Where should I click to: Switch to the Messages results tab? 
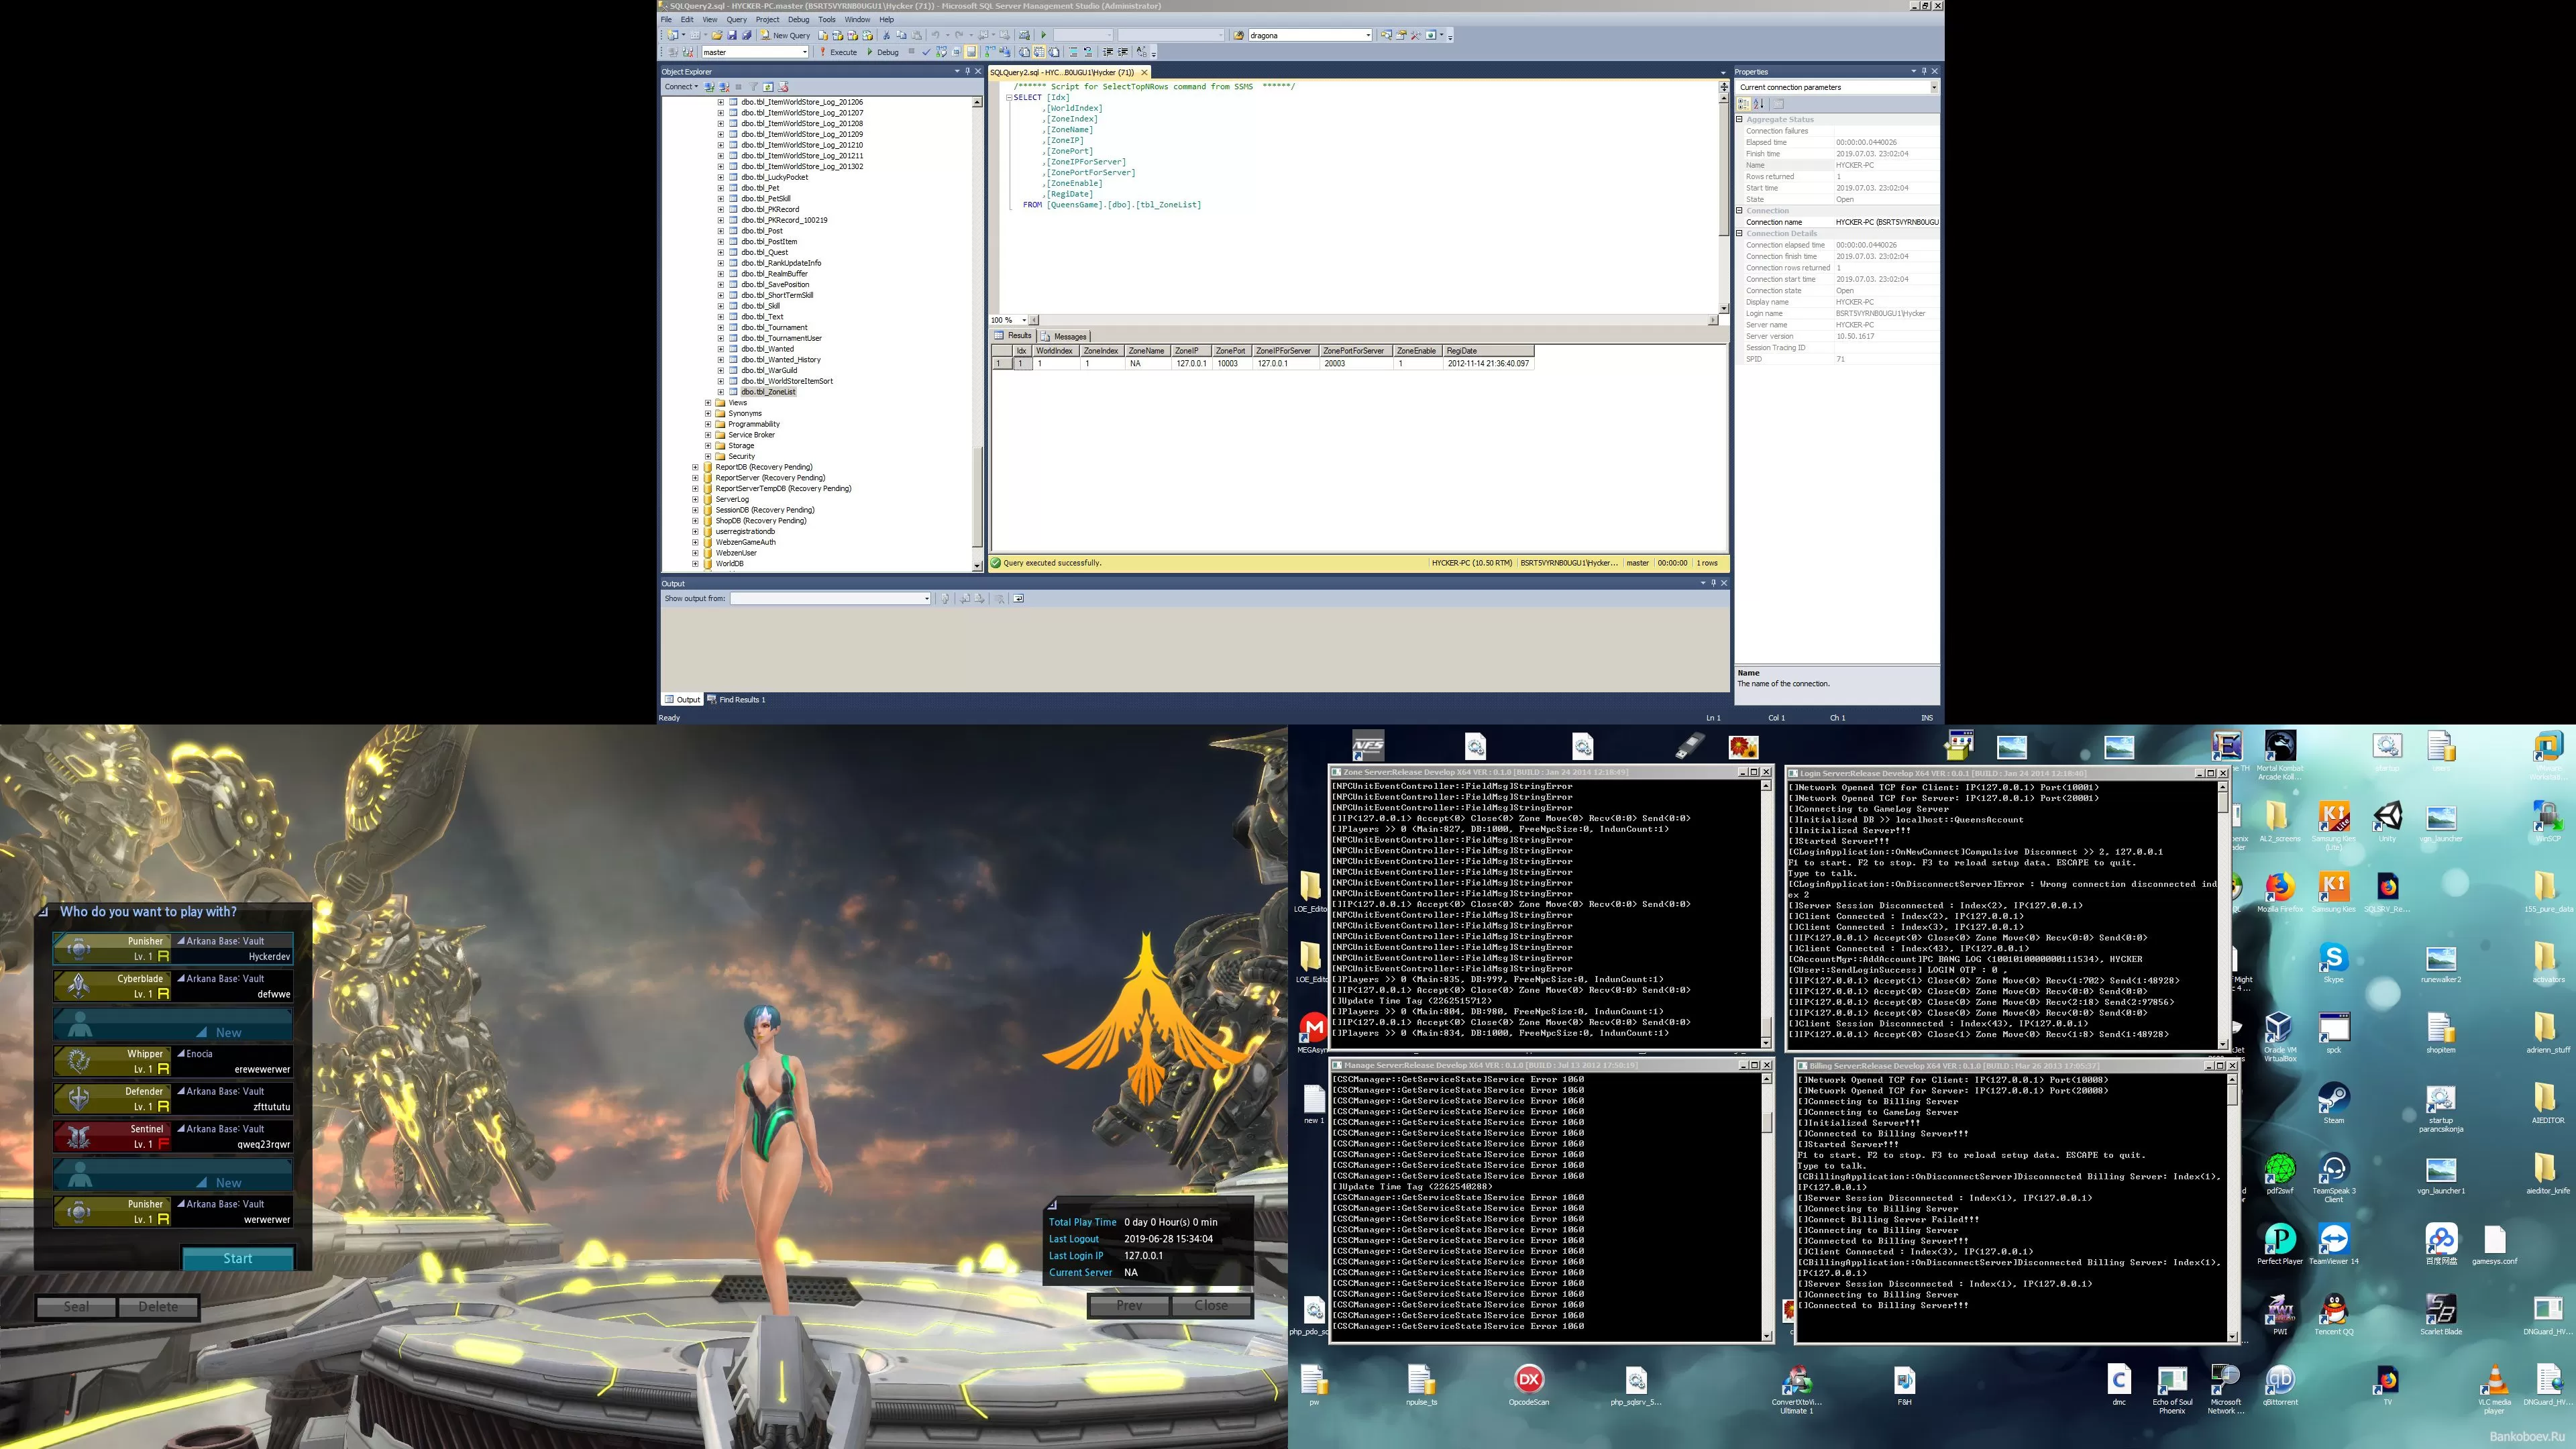[x=1065, y=337]
